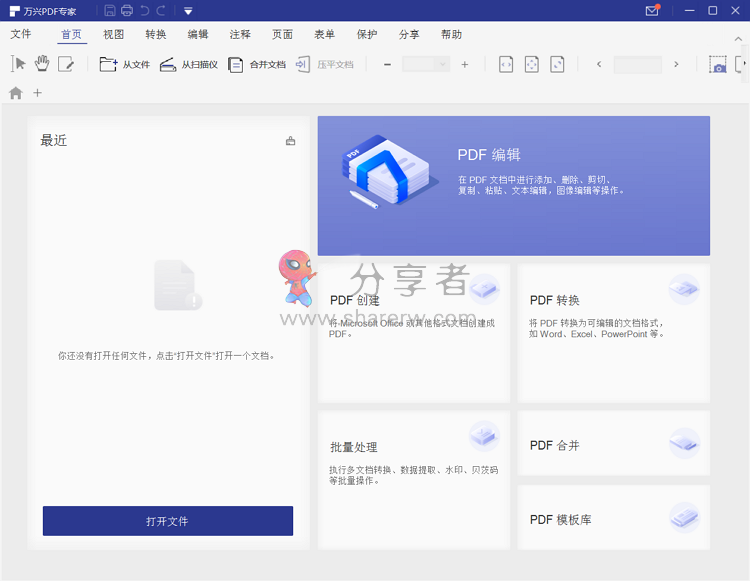The height and width of the screenshot is (581, 750).
Task: Zoom out with the minus button
Action: [x=387, y=65]
